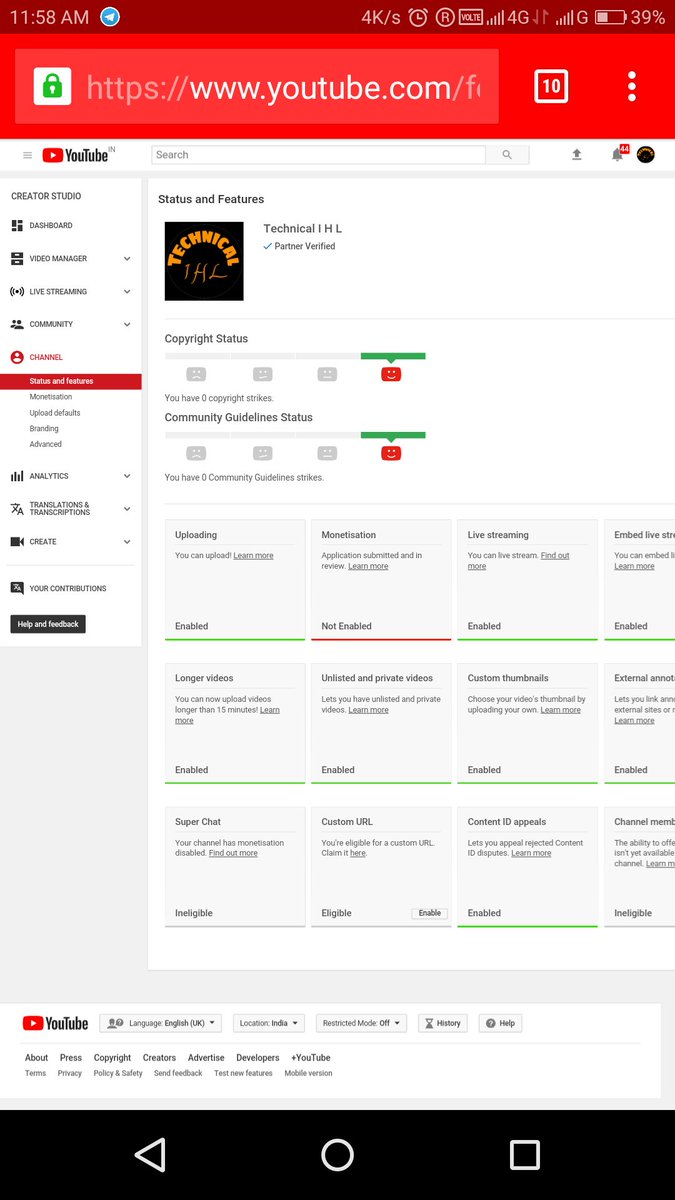675x1200 pixels.
Task: Click the Create camera icon
Action: [17, 542]
